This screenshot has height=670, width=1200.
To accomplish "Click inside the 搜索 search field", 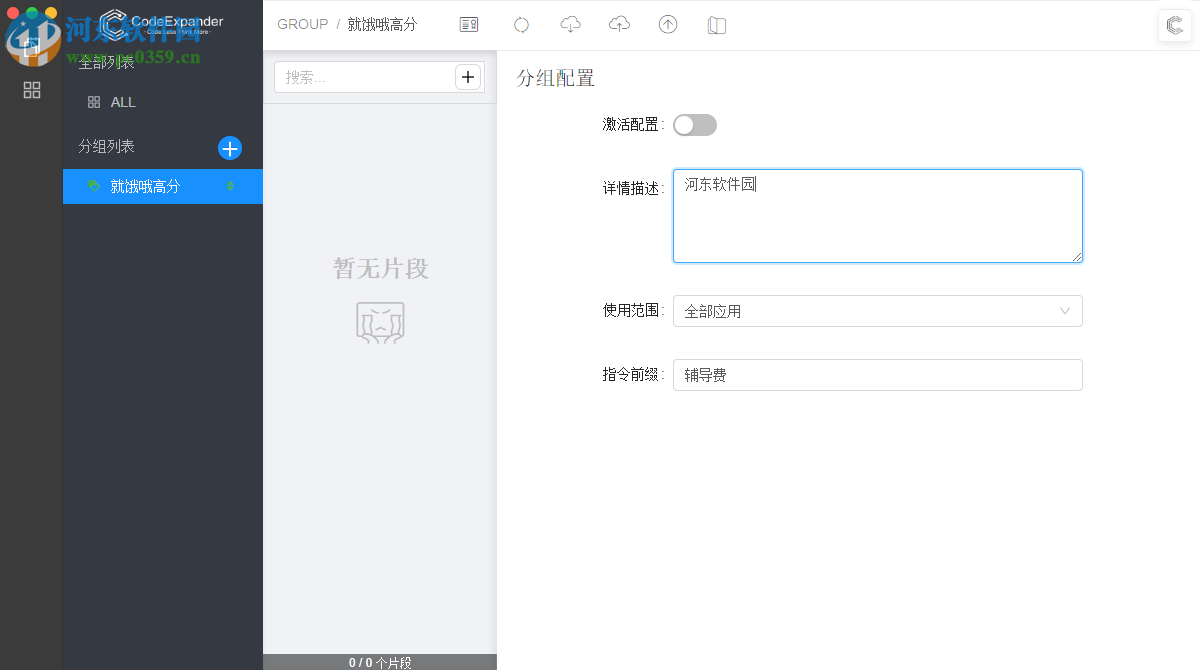I will pos(360,76).
